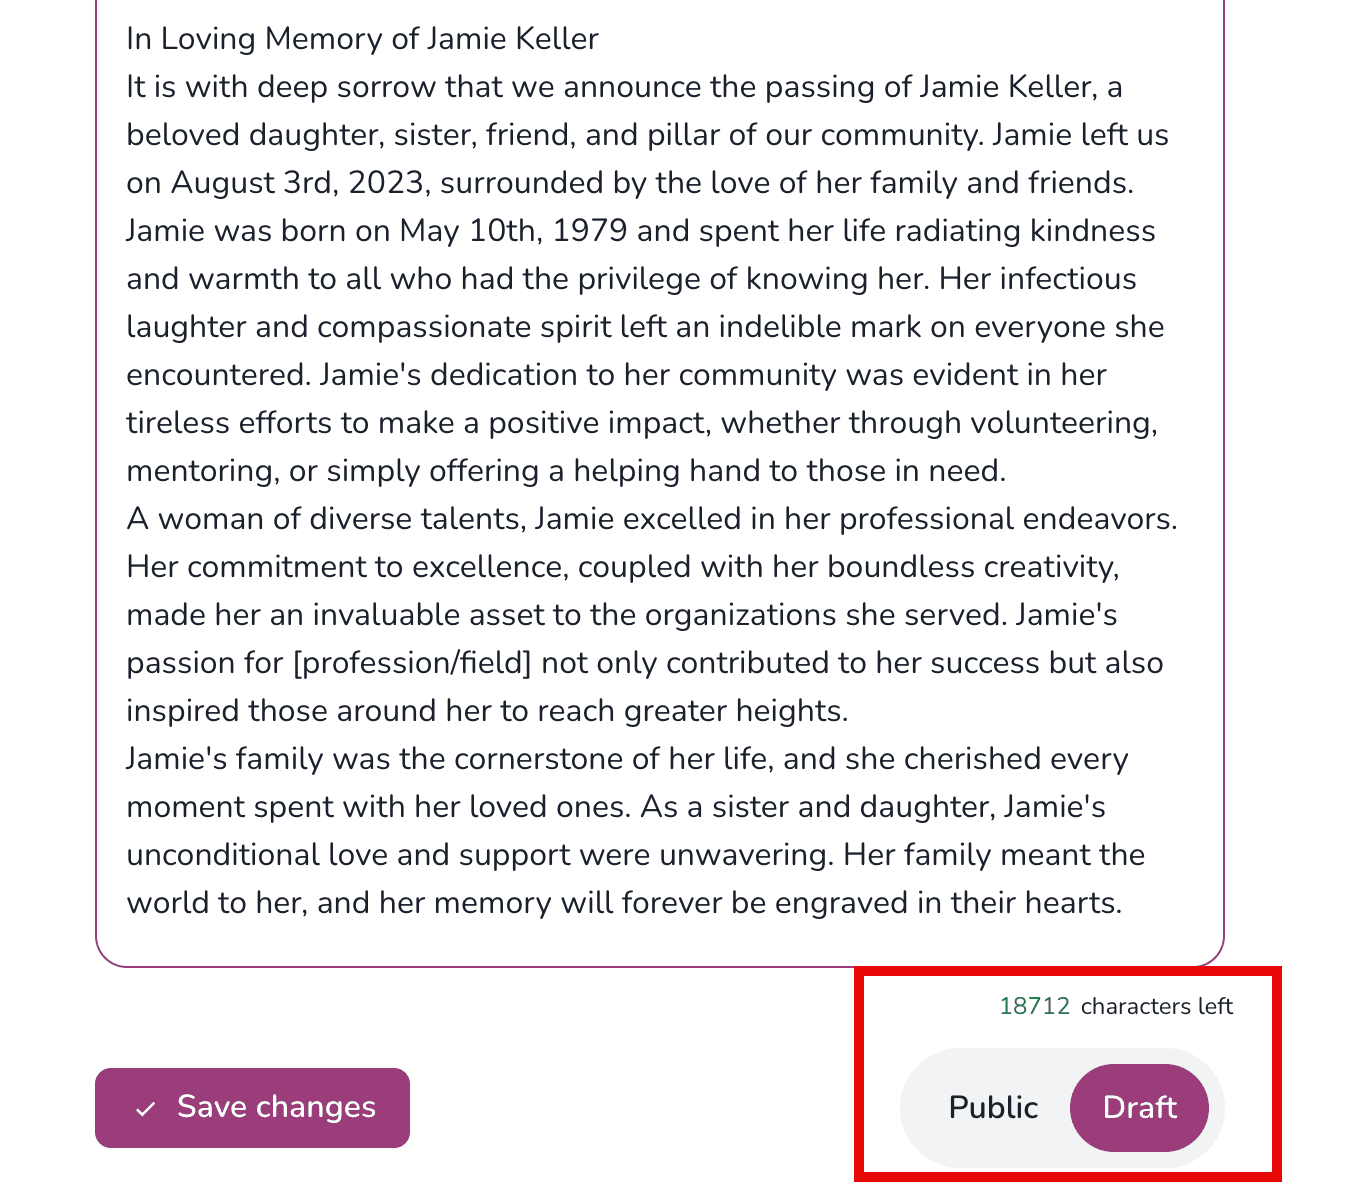Screen dimensions: 1356x1196
Task: Select the Draft status pill
Action: pos(1140,1107)
